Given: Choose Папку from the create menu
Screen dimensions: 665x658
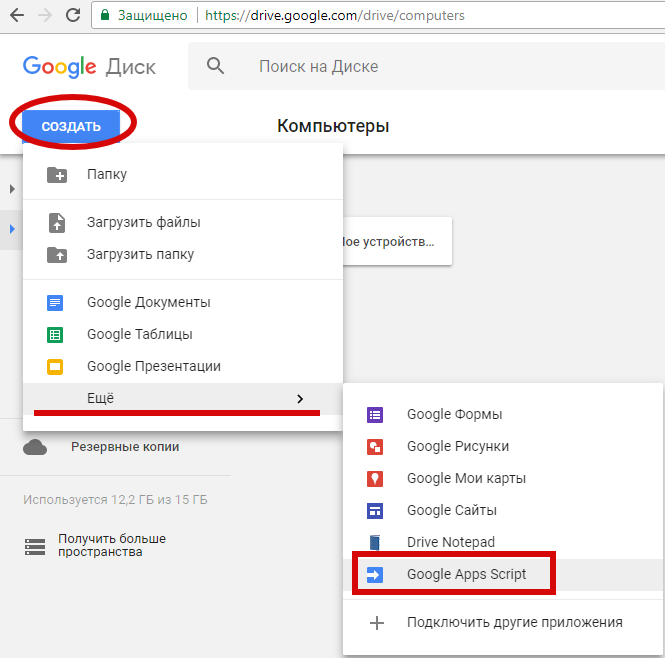Looking at the screenshot, I should 183,174.
